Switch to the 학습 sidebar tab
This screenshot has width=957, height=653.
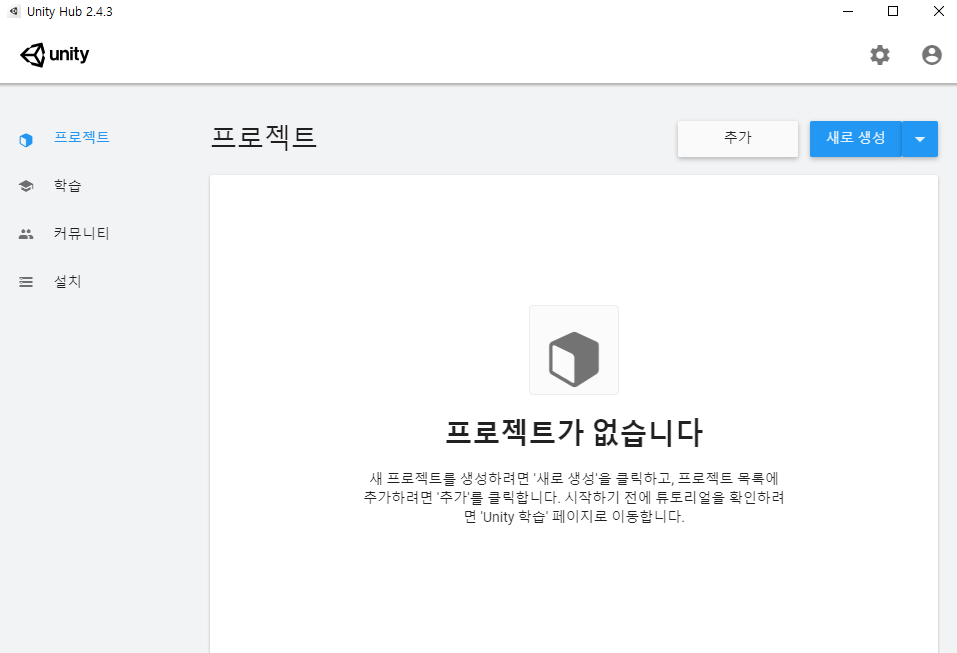click(x=67, y=186)
